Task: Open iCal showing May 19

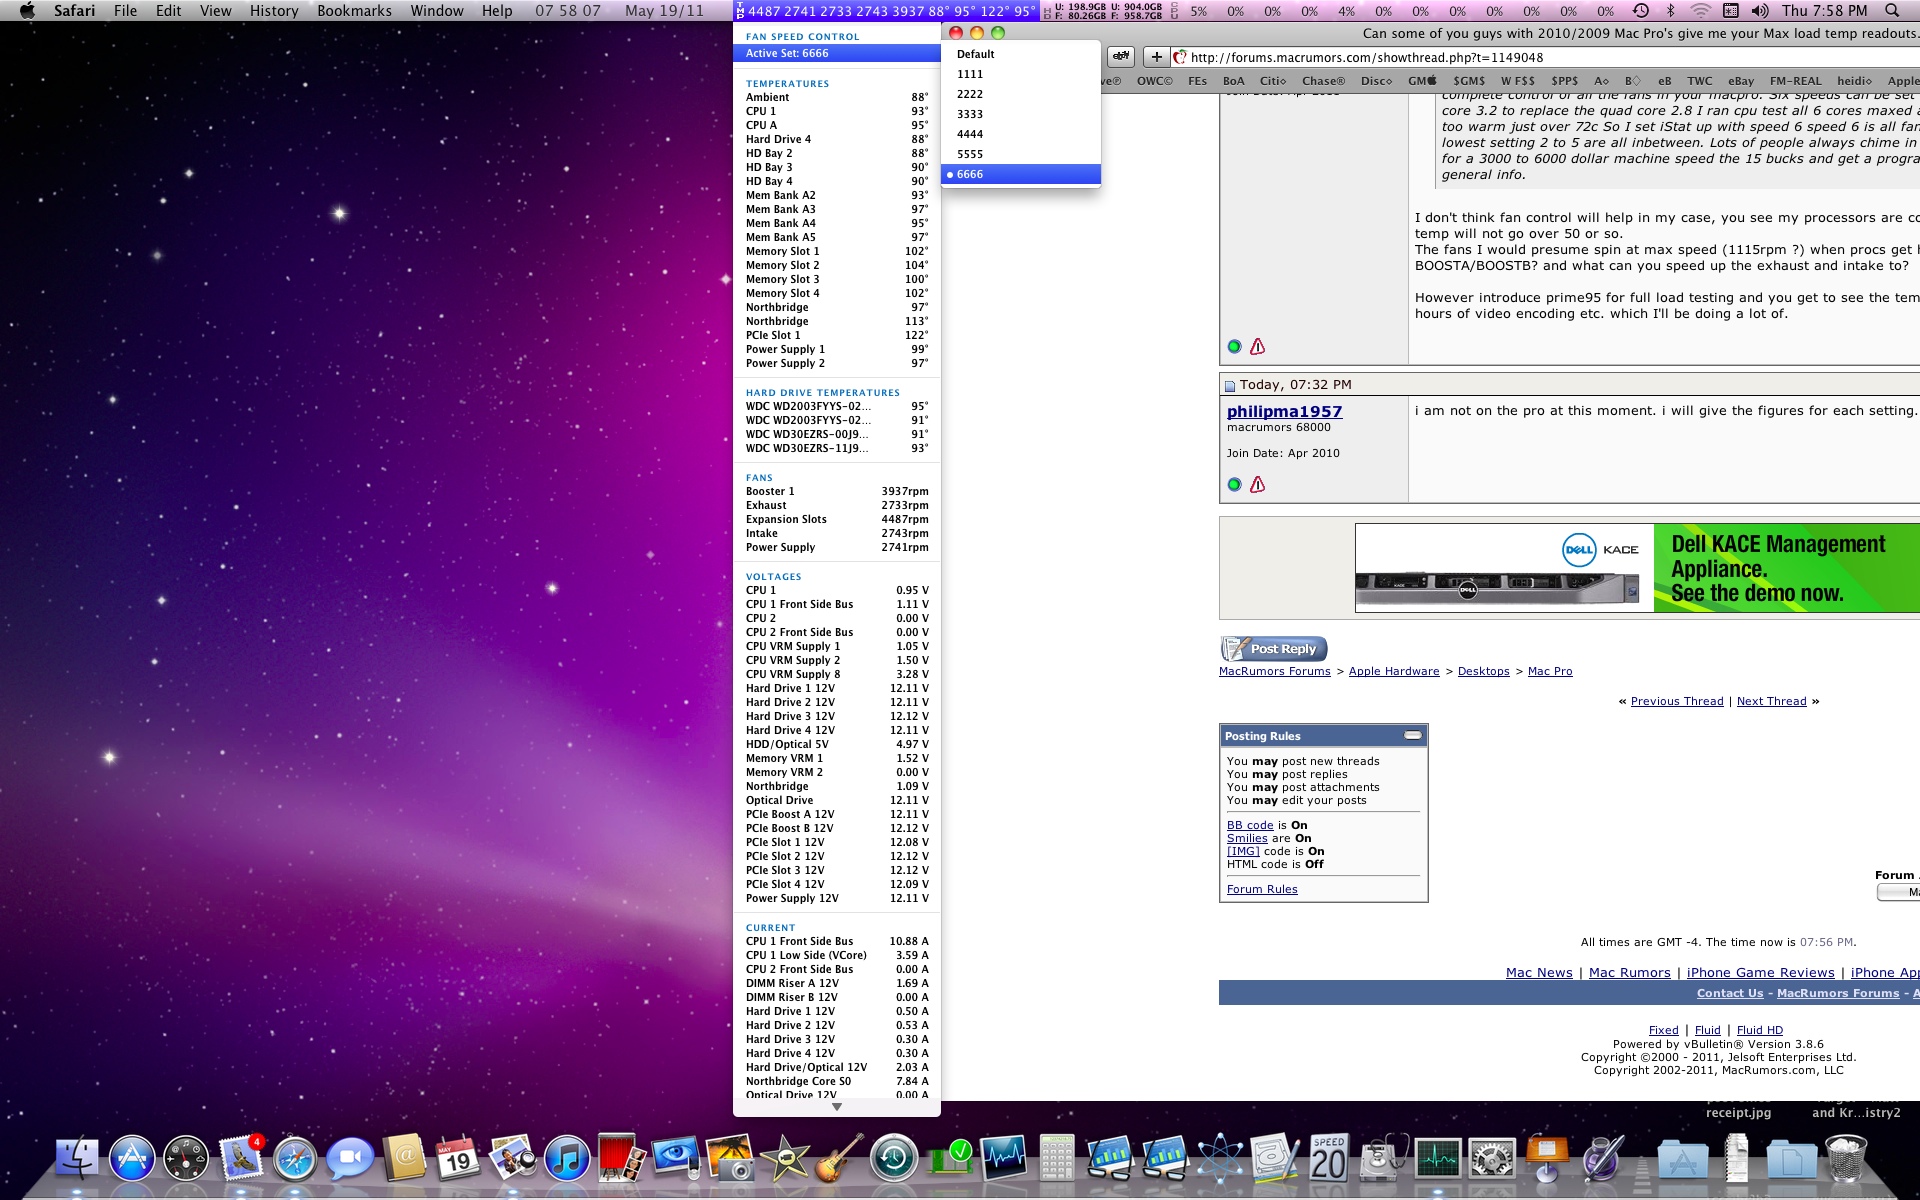Action: tap(458, 1159)
